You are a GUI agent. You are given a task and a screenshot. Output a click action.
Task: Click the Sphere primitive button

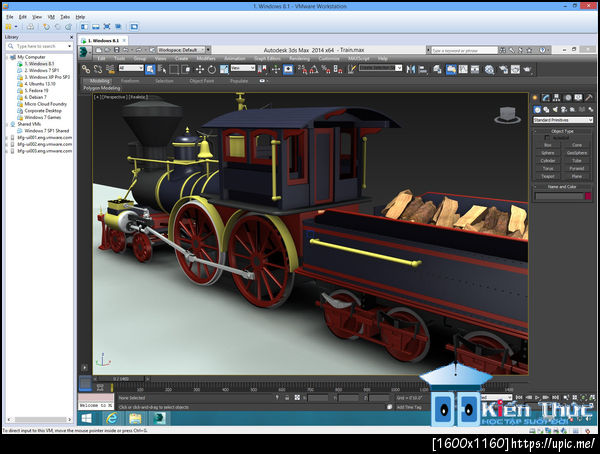547,152
